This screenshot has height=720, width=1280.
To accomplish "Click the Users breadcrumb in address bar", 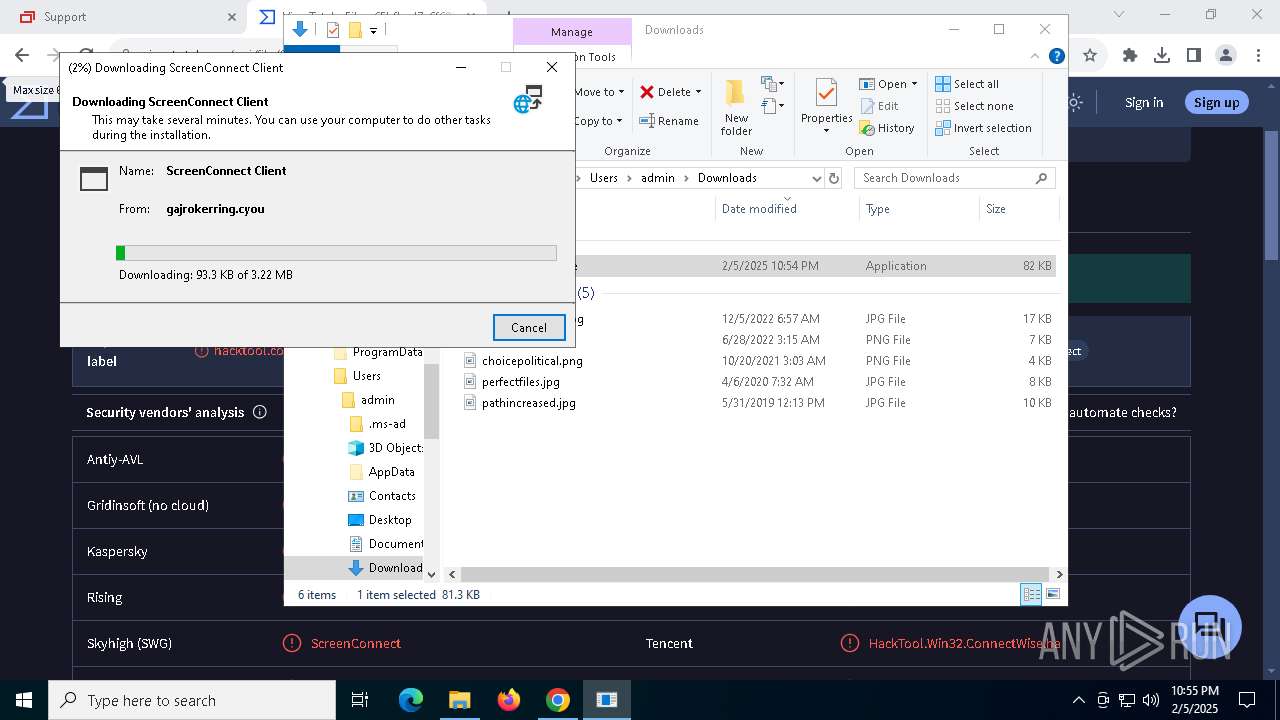I will (x=604, y=178).
